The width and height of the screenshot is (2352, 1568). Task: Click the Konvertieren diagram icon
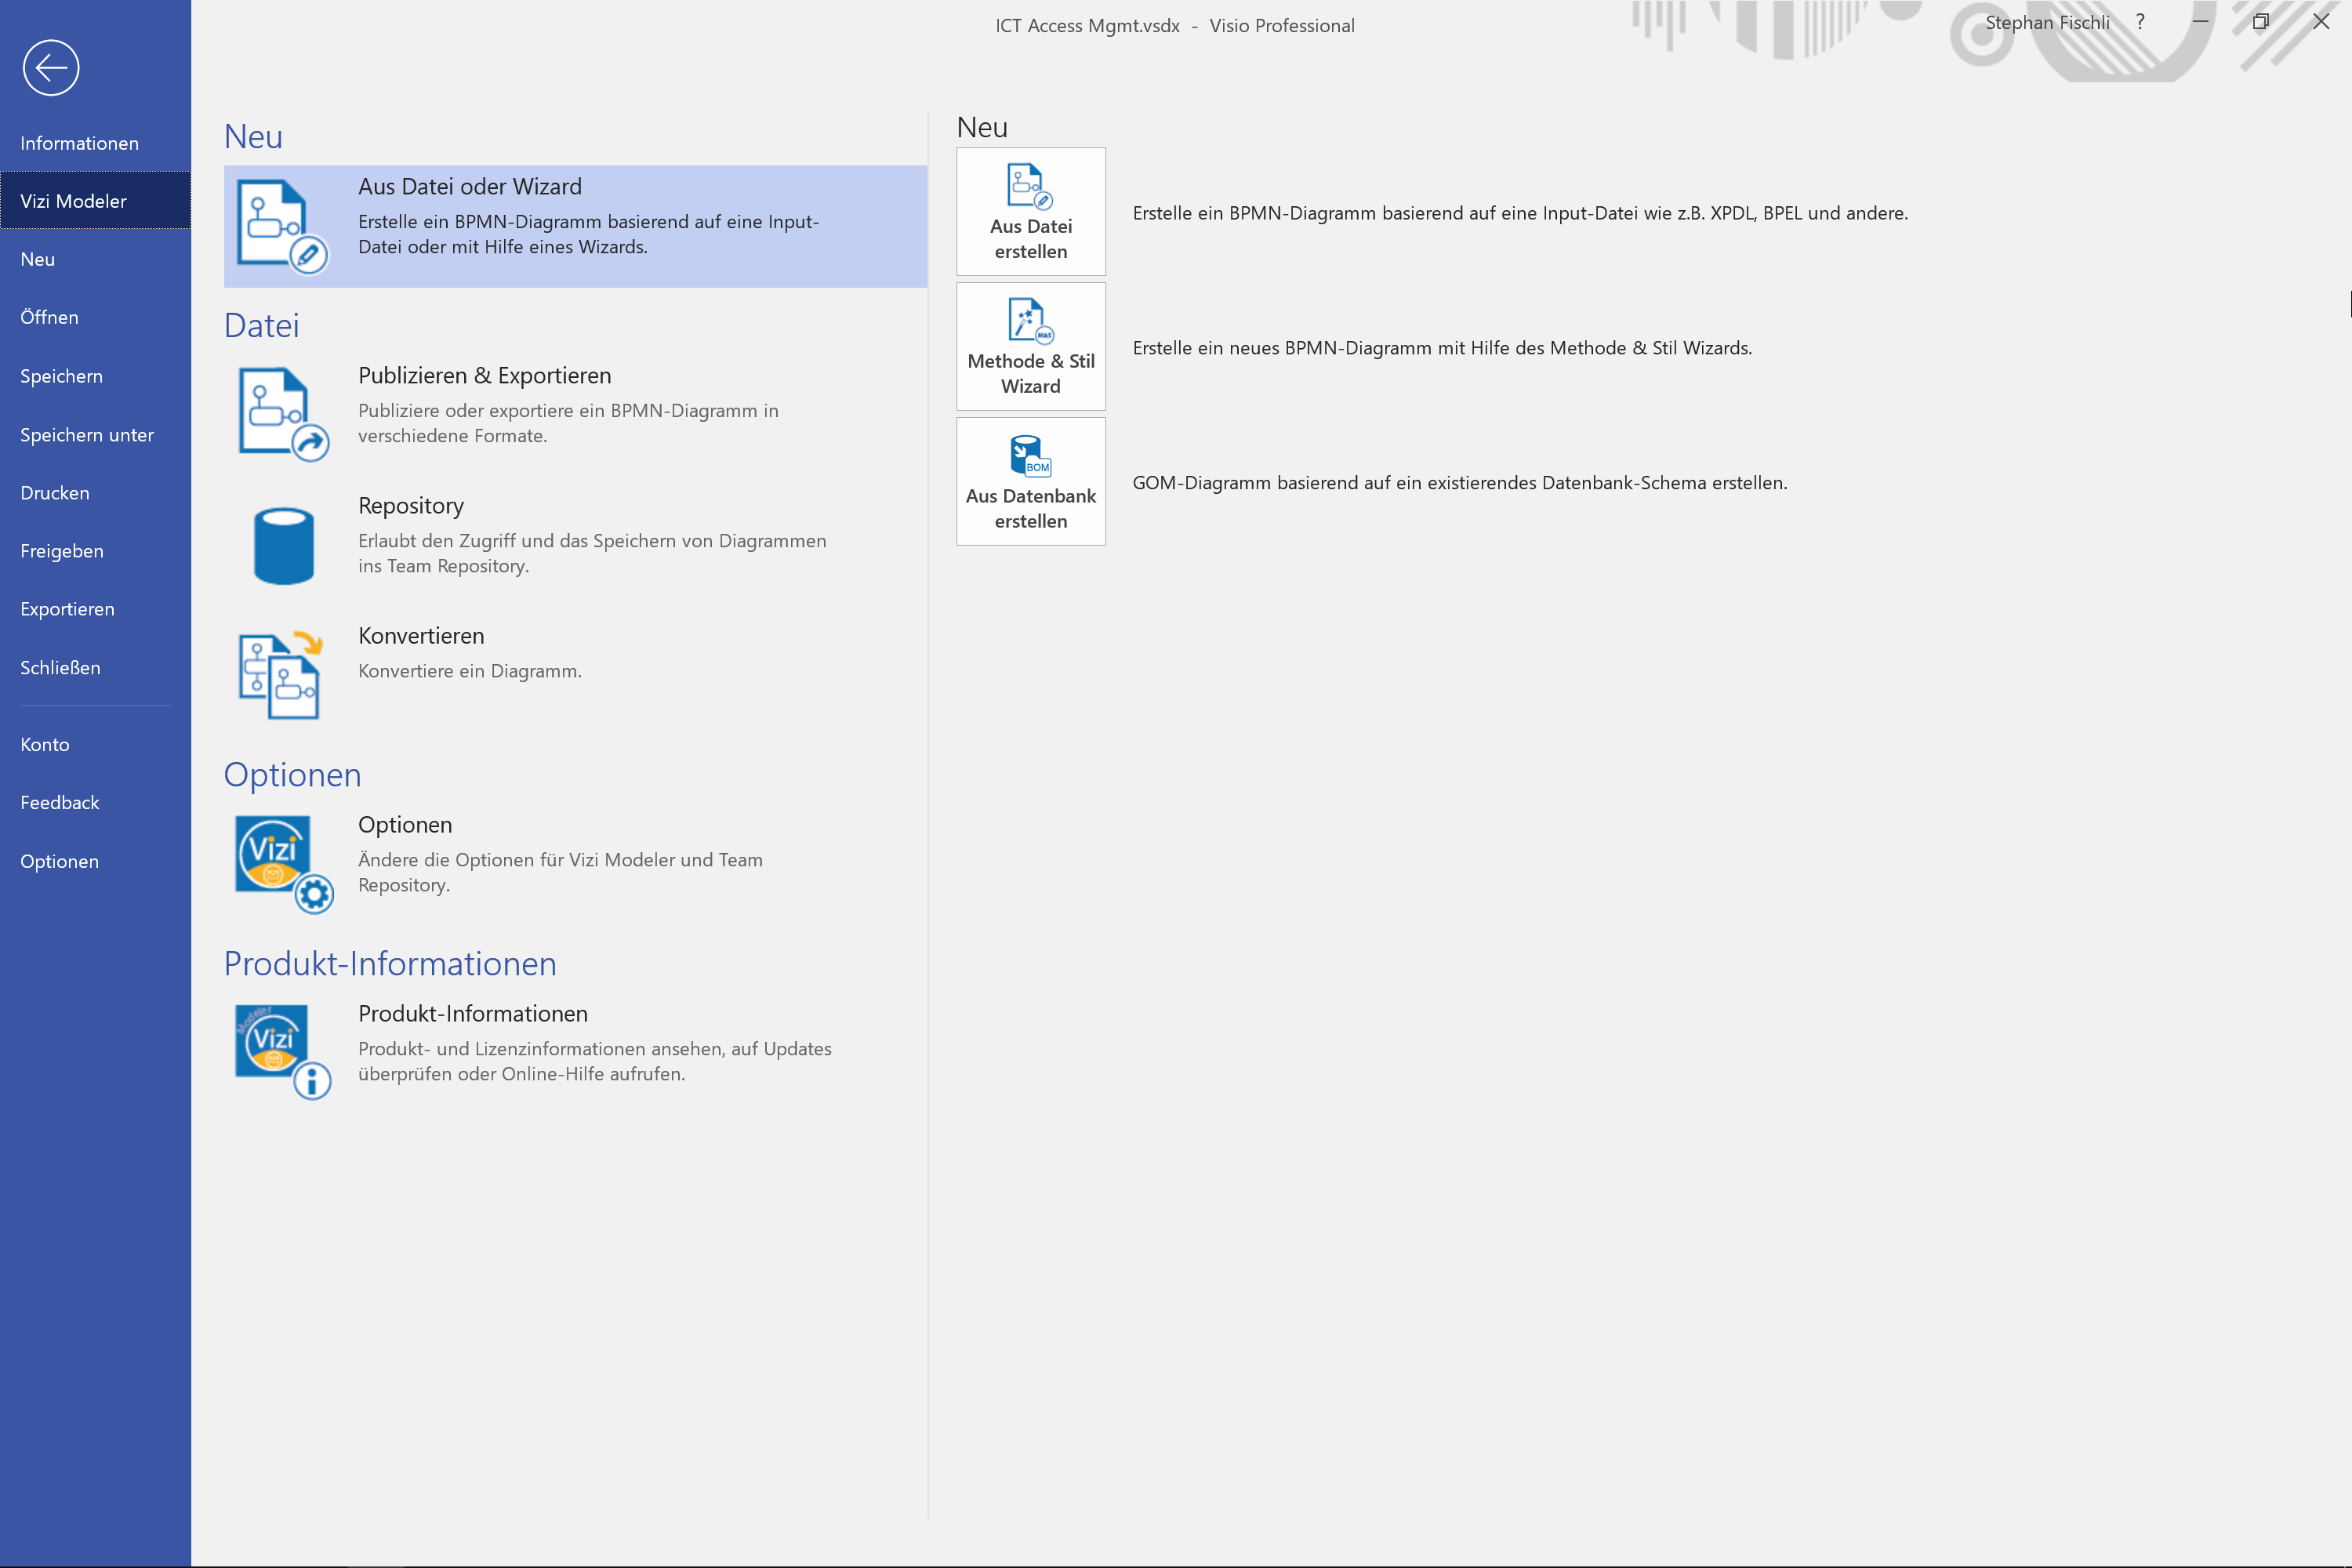281,675
